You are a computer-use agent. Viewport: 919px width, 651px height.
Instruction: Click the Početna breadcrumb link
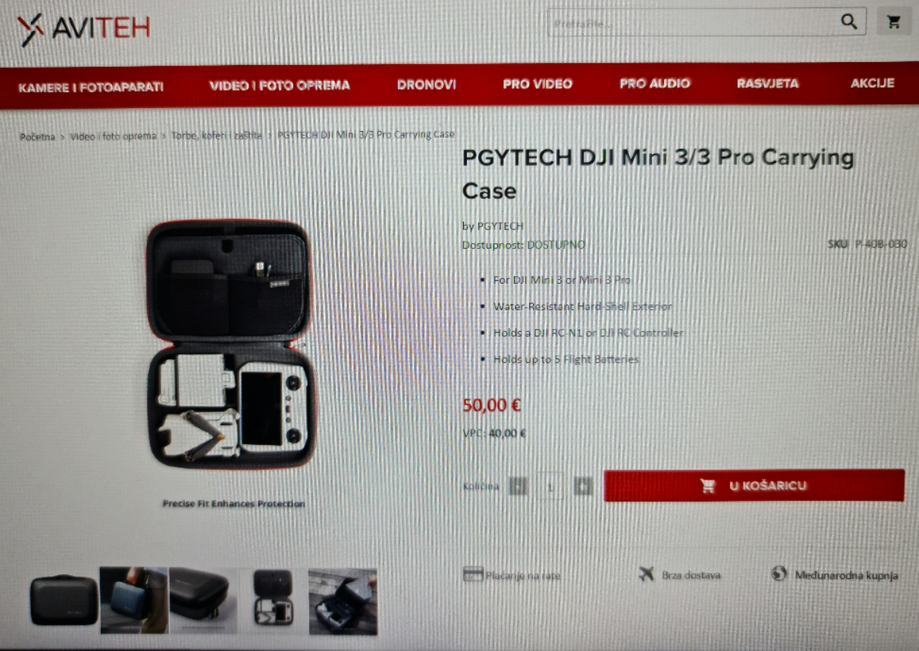click(37, 137)
